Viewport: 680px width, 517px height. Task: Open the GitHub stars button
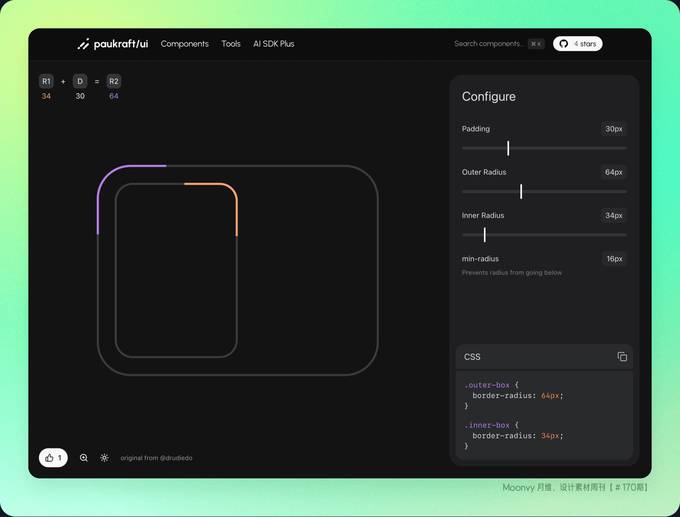578,44
